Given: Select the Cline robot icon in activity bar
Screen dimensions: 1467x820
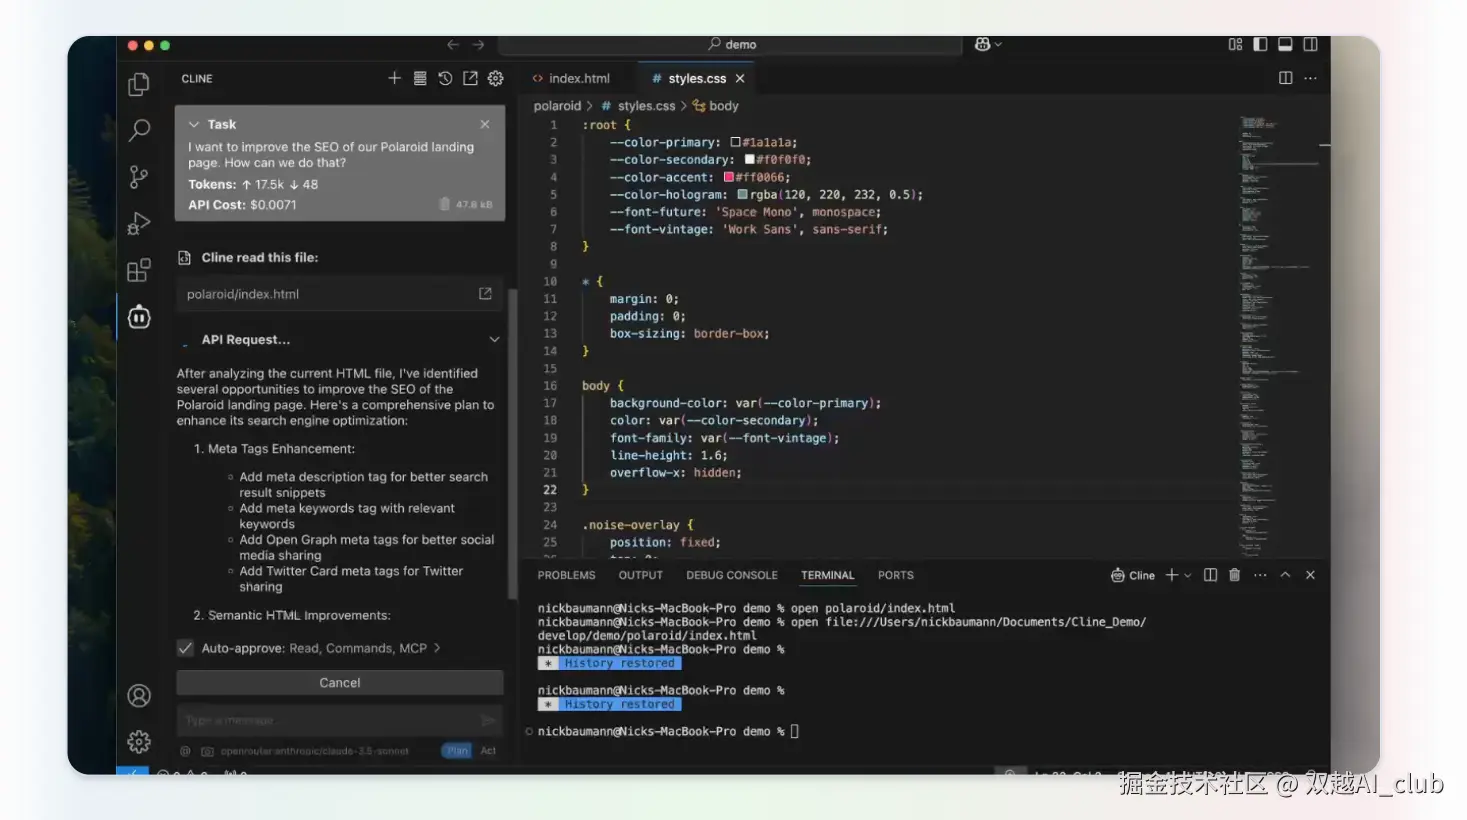Looking at the screenshot, I should point(139,317).
